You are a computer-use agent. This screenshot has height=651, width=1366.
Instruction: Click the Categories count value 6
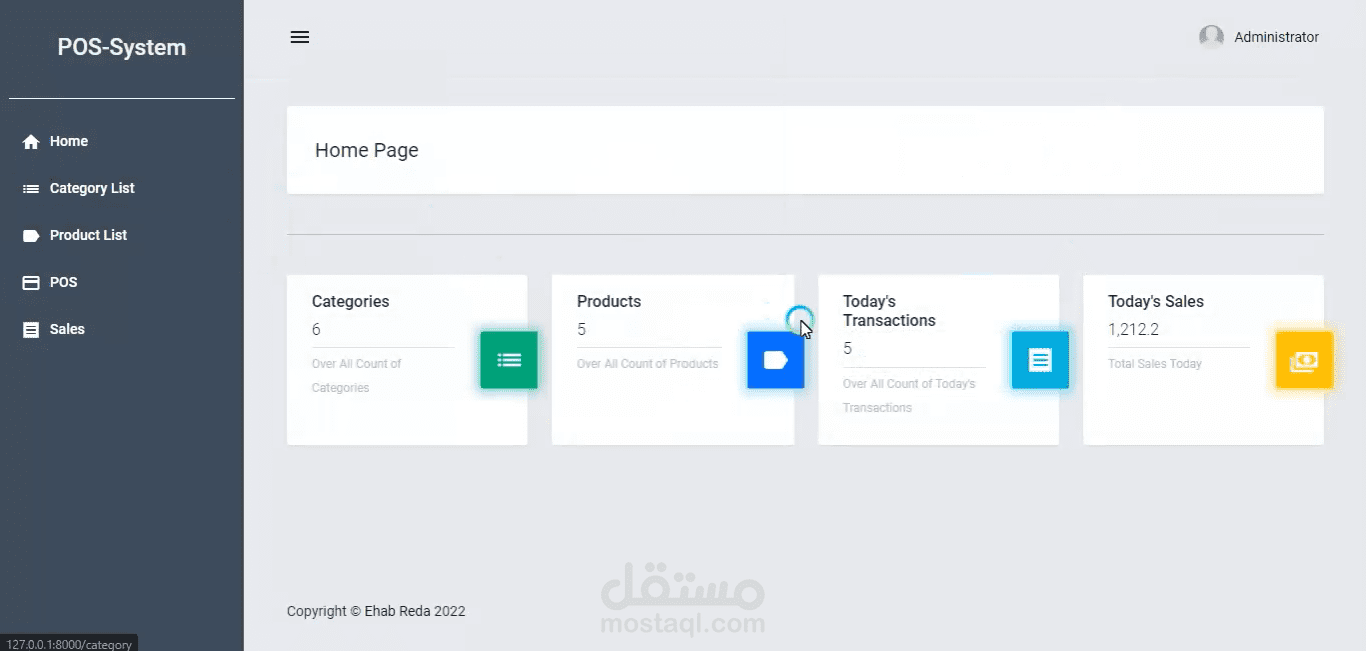click(x=316, y=329)
